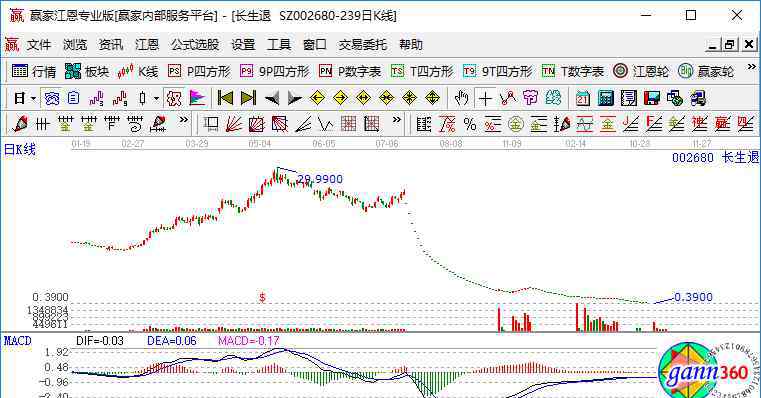
Task: Expand the candlestick type dropdown arrow
Action: [x=156, y=99]
